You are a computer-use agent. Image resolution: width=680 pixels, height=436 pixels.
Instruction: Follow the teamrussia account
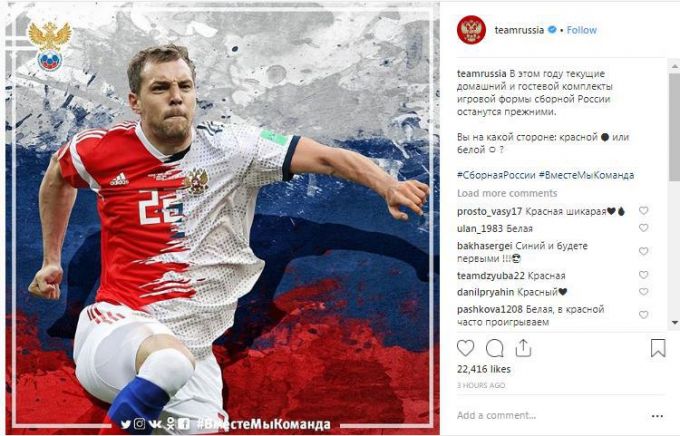[582, 30]
